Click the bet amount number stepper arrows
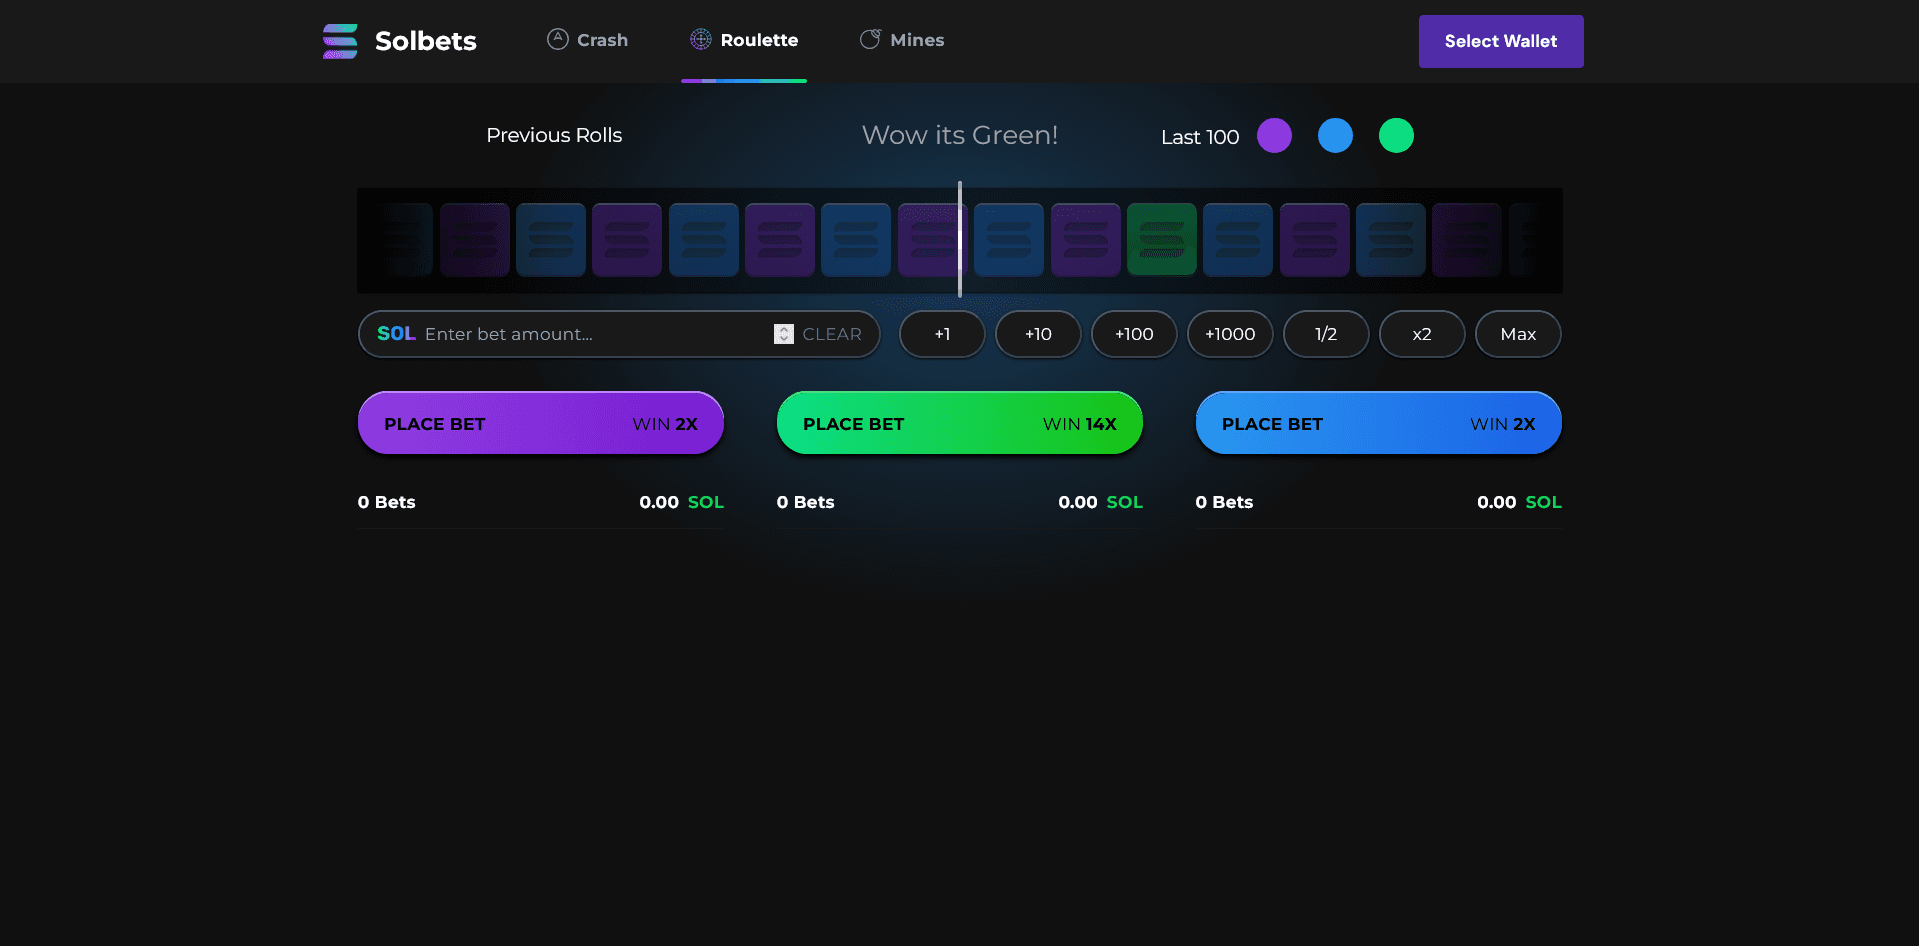This screenshot has height=946, width=1919. (x=784, y=334)
